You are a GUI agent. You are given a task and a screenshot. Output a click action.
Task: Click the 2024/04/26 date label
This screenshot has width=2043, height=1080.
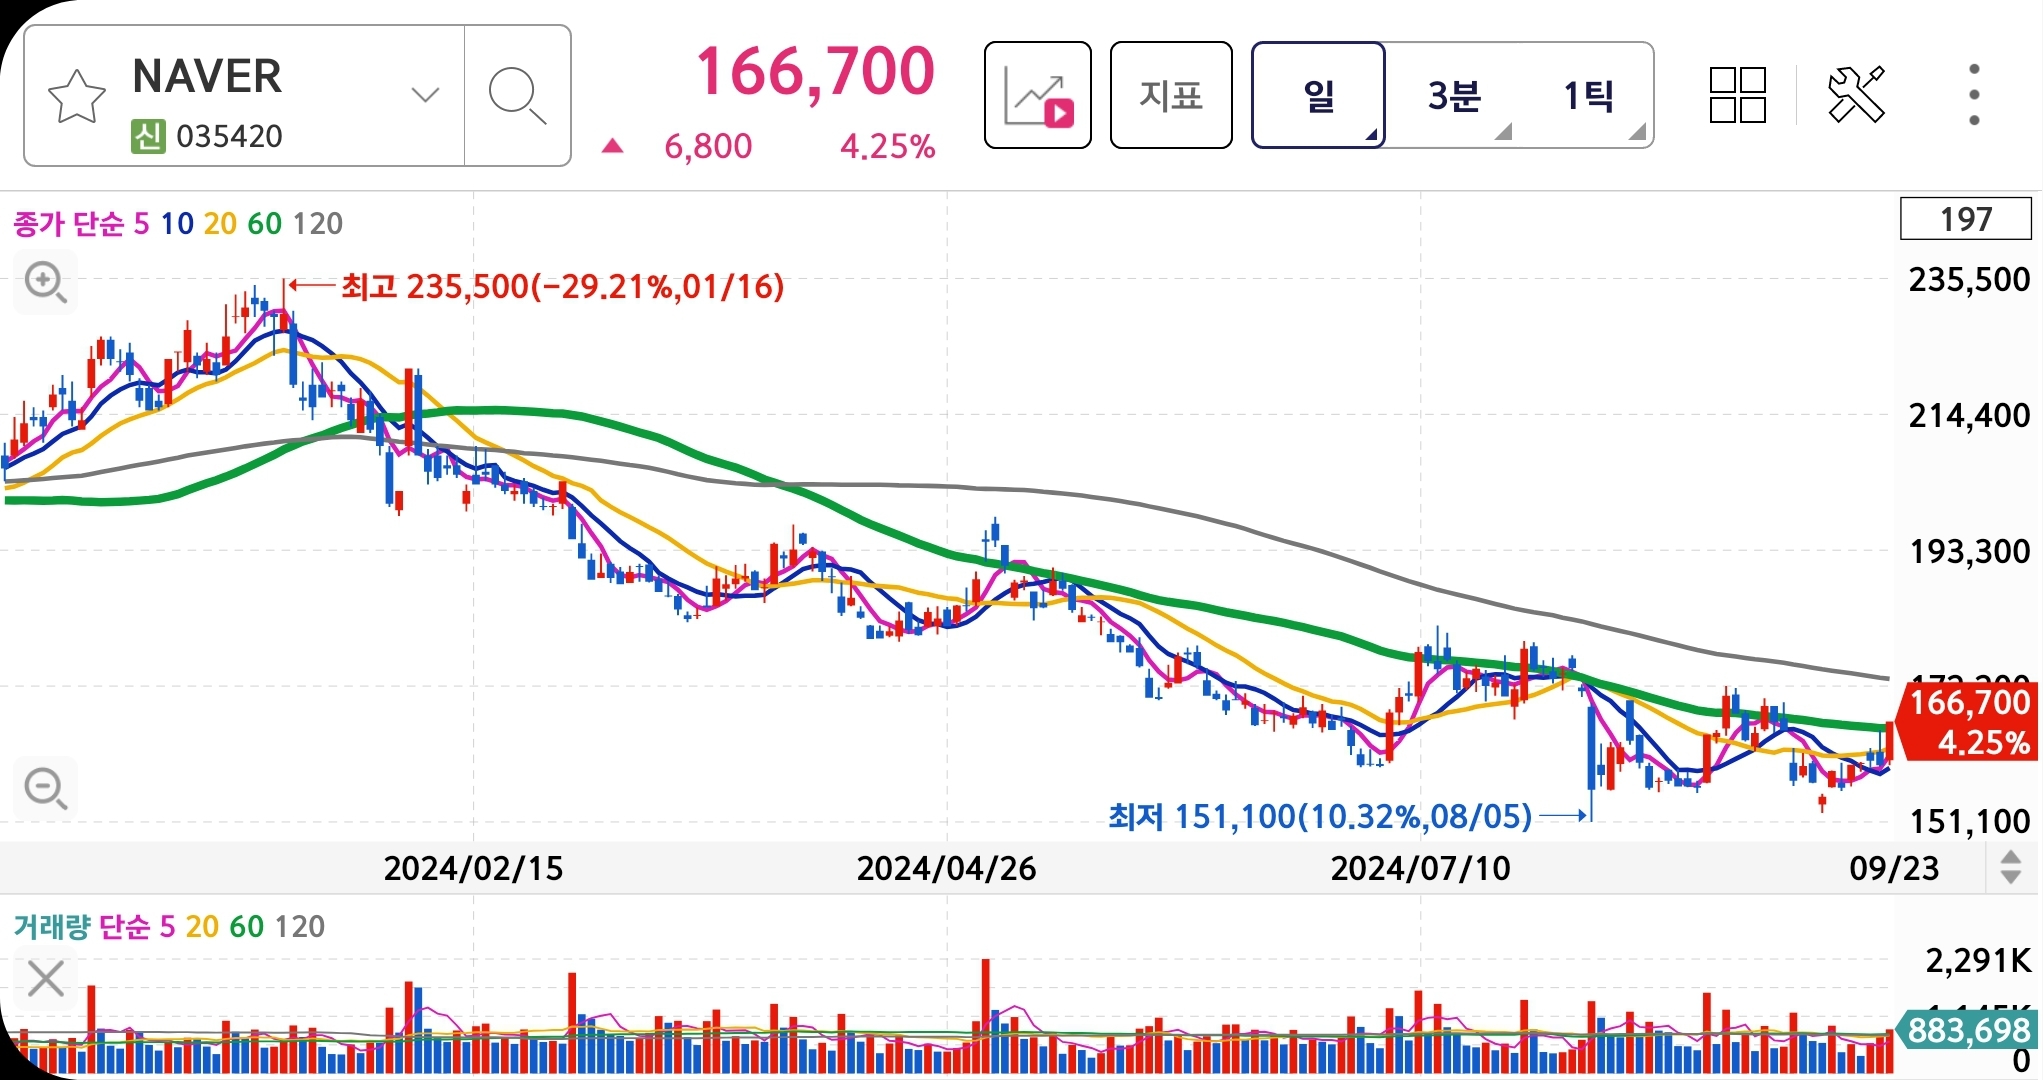[x=946, y=868]
